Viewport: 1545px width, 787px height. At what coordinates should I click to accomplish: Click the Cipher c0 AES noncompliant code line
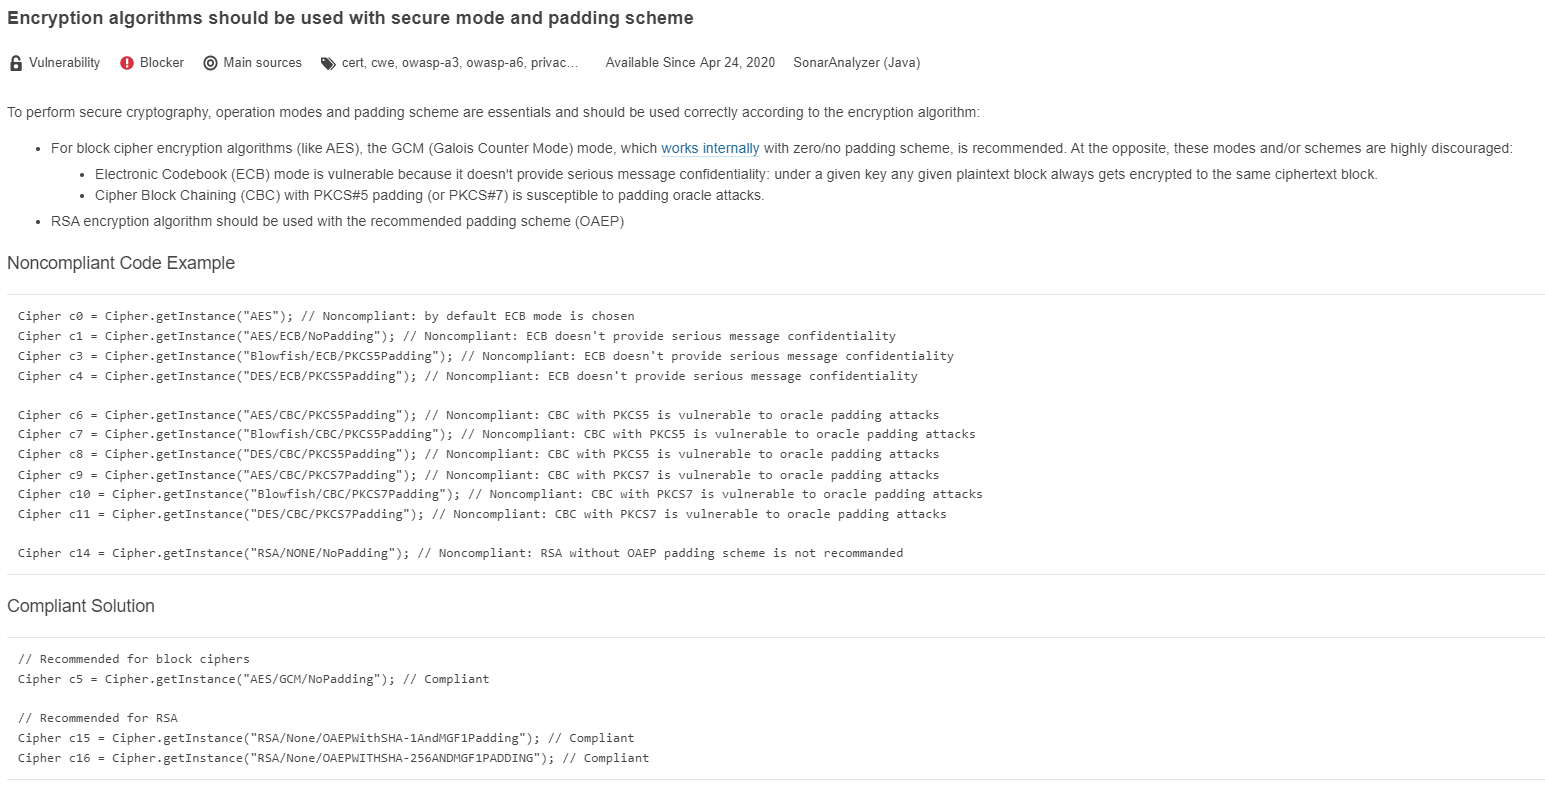pos(326,316)
